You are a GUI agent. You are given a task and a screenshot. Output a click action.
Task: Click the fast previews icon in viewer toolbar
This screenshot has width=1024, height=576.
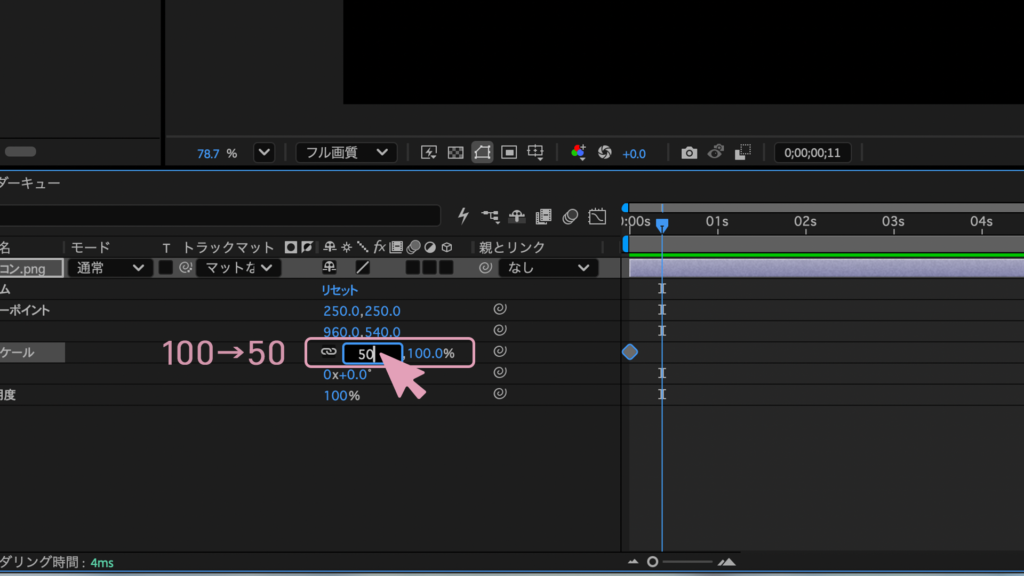pyautogui.click(x=428, y=153)
